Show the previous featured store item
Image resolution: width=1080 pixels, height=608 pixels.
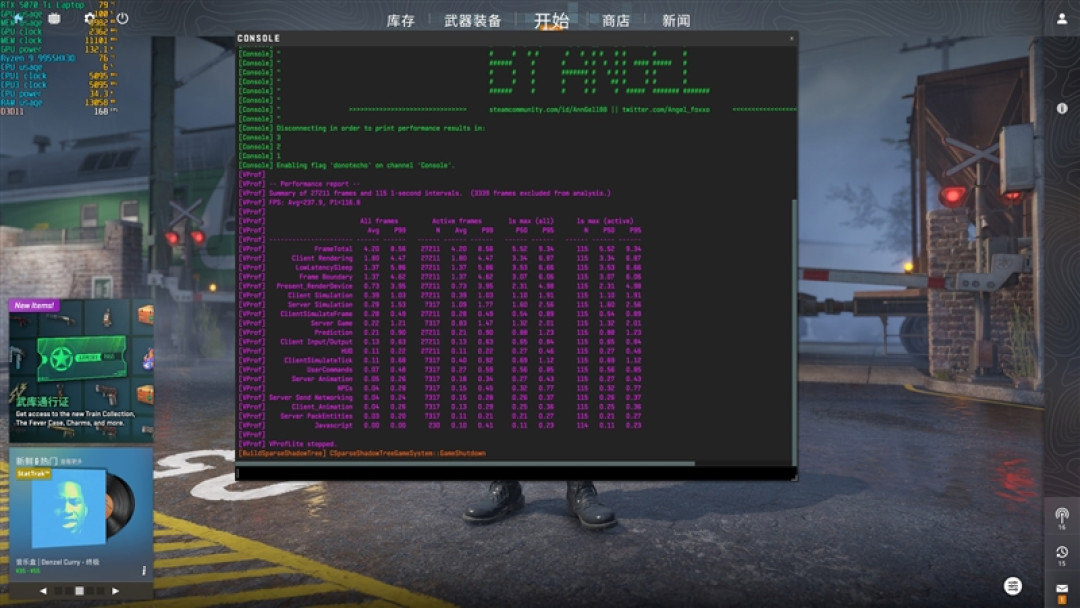(43, 591)
